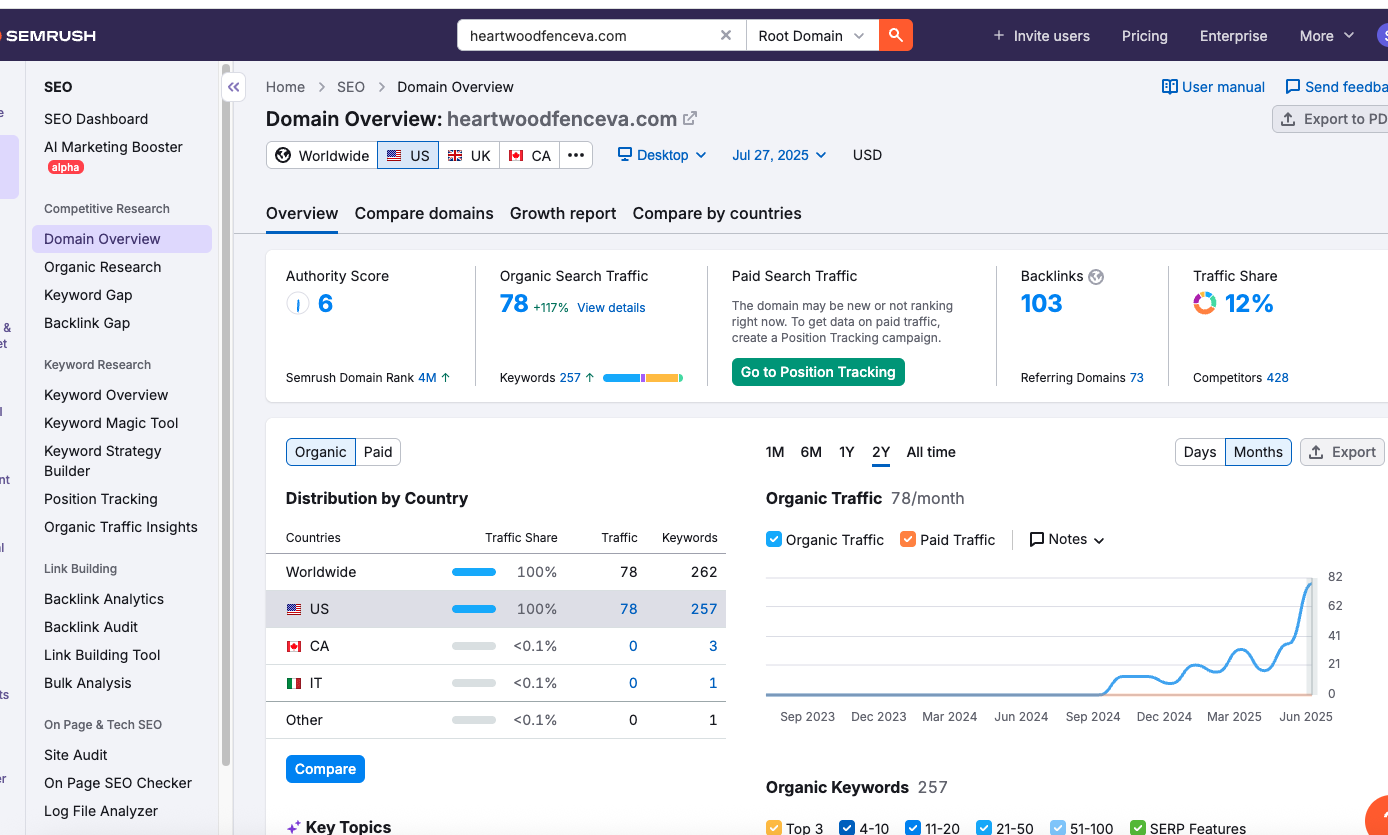Select the 1M time range
The width and height of the screenshot is (1388, 835).
[775, 452]
